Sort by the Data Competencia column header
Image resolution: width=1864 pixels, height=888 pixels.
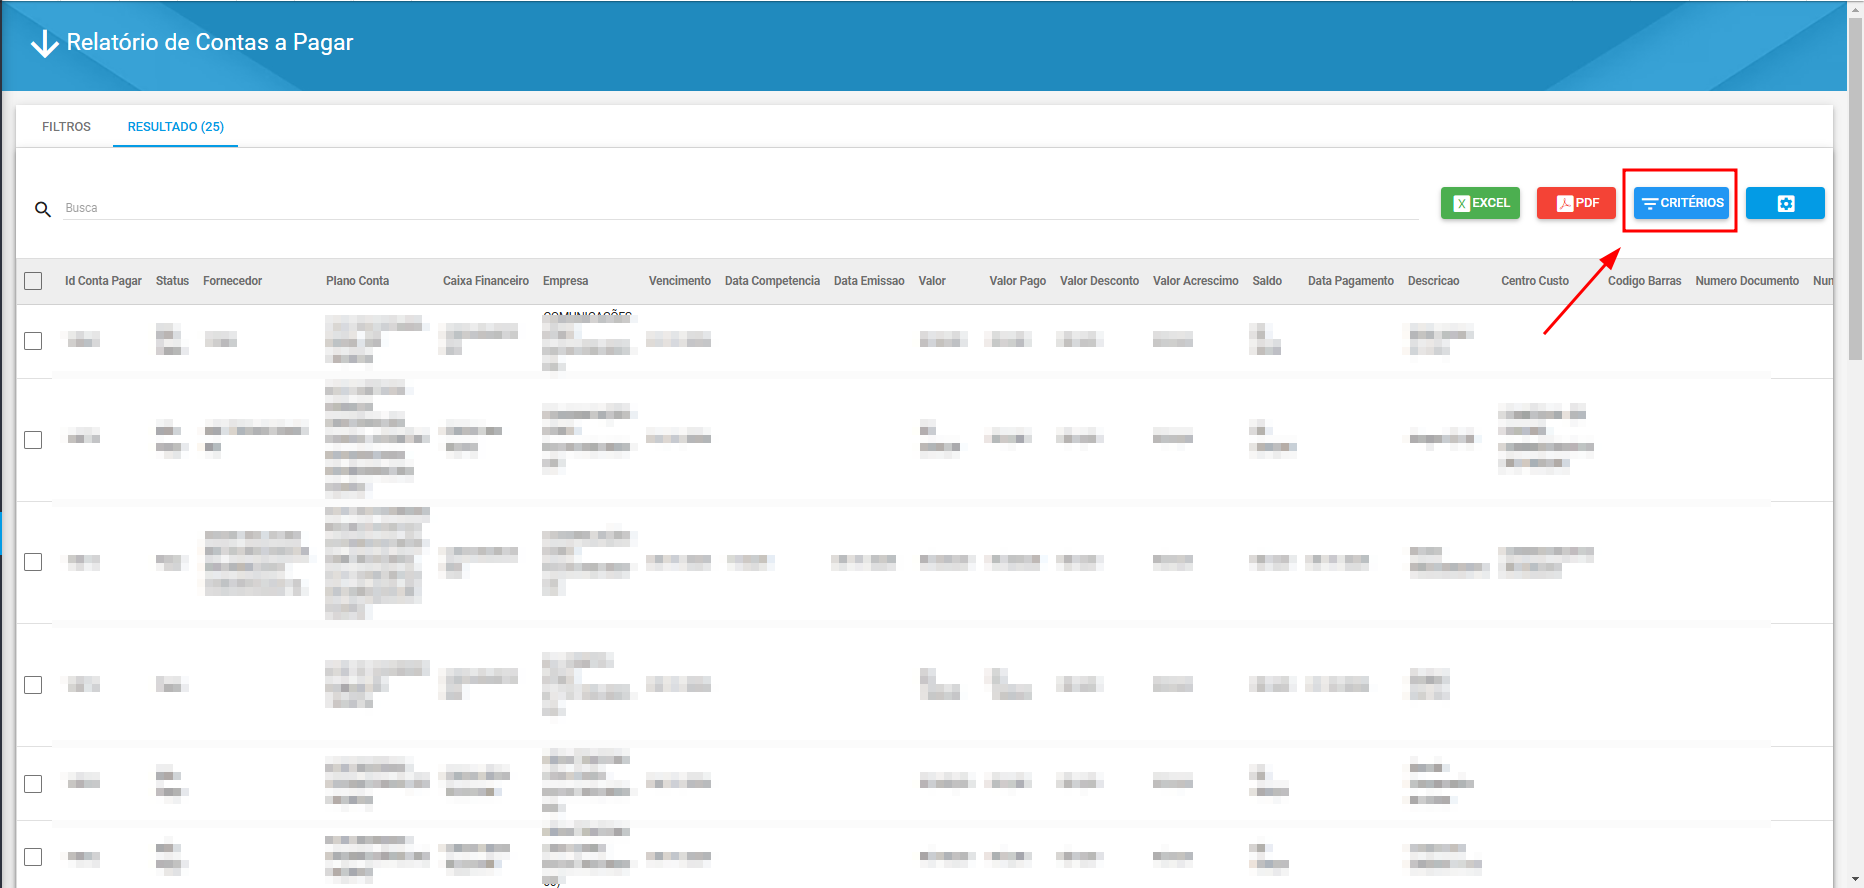point(772,281)
